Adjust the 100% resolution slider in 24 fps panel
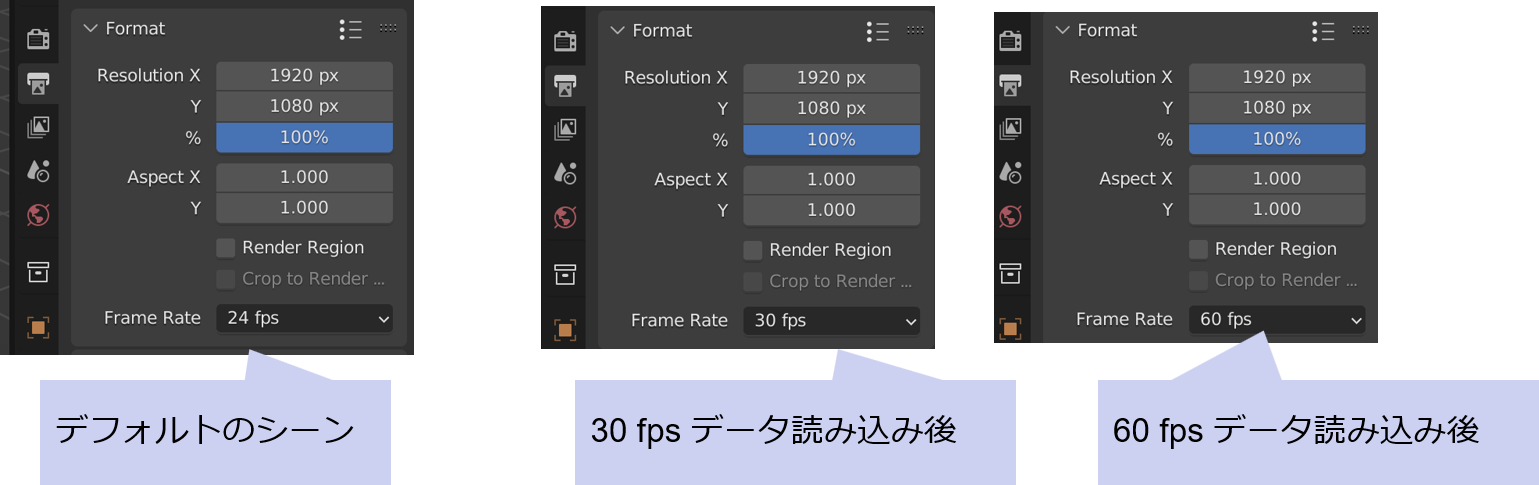The width and height of the screenshot is (1539, 485). tap(304, 138)
